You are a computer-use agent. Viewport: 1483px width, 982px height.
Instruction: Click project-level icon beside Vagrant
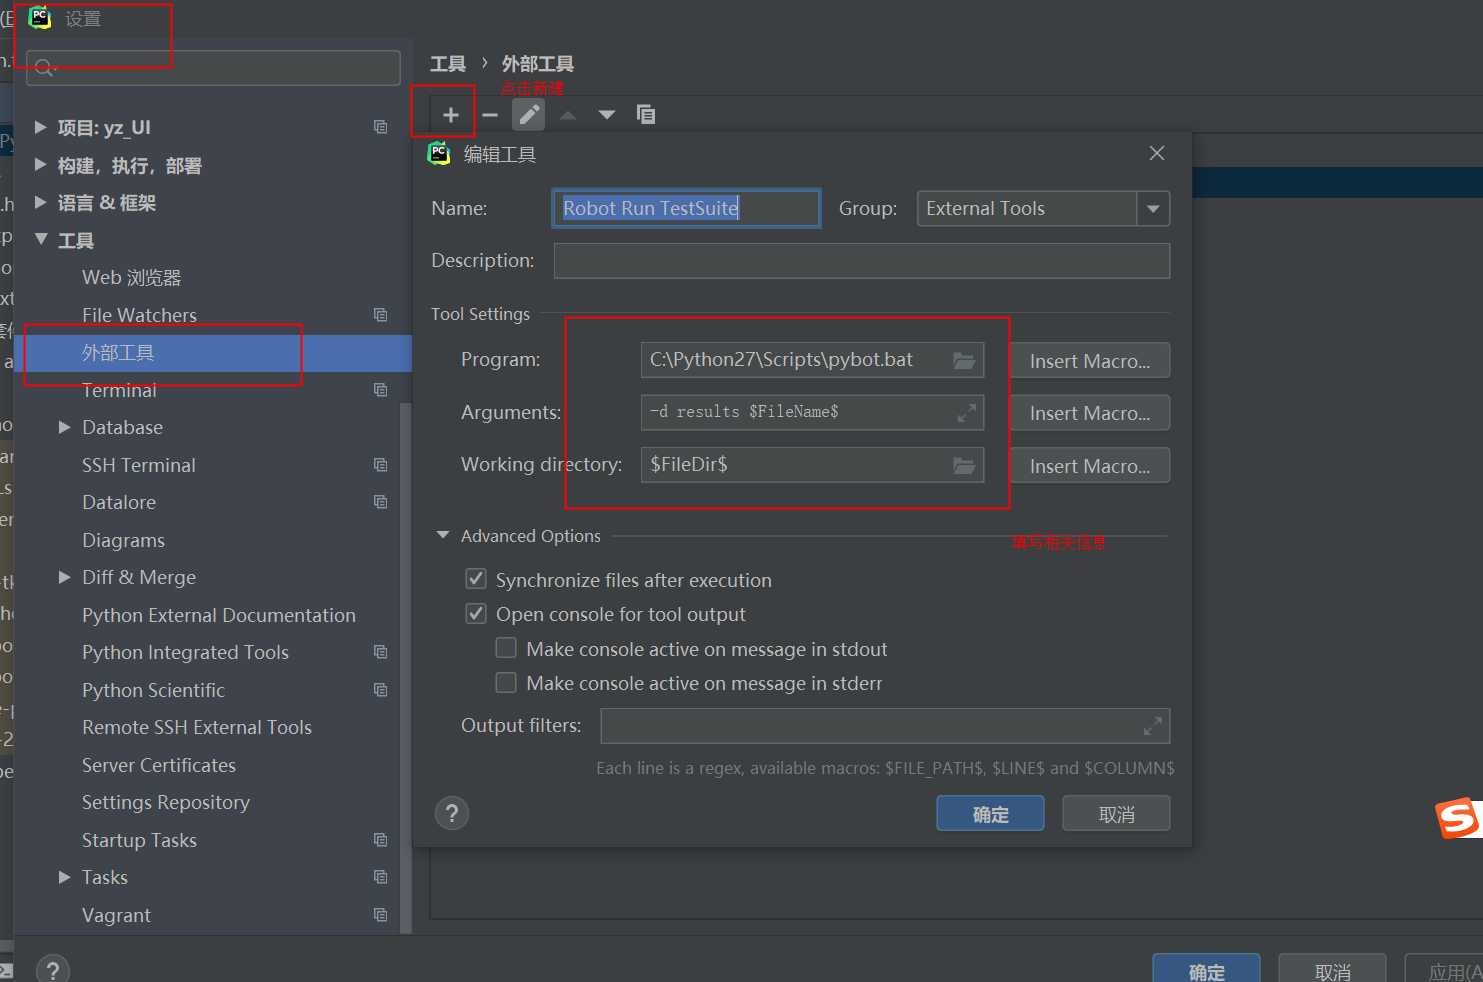pos(380,915)
